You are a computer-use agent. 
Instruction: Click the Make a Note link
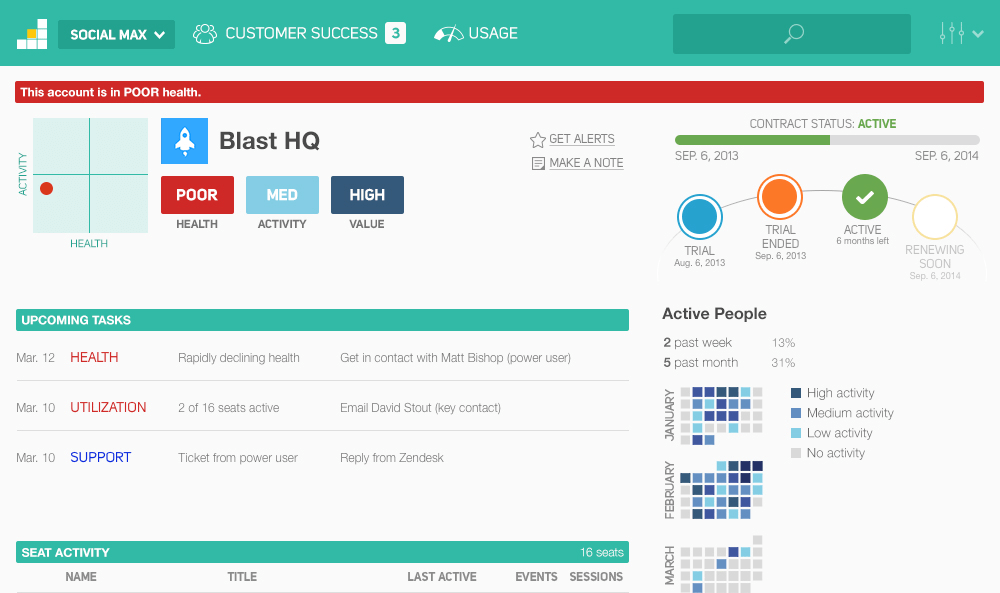[x=585, y=163]
